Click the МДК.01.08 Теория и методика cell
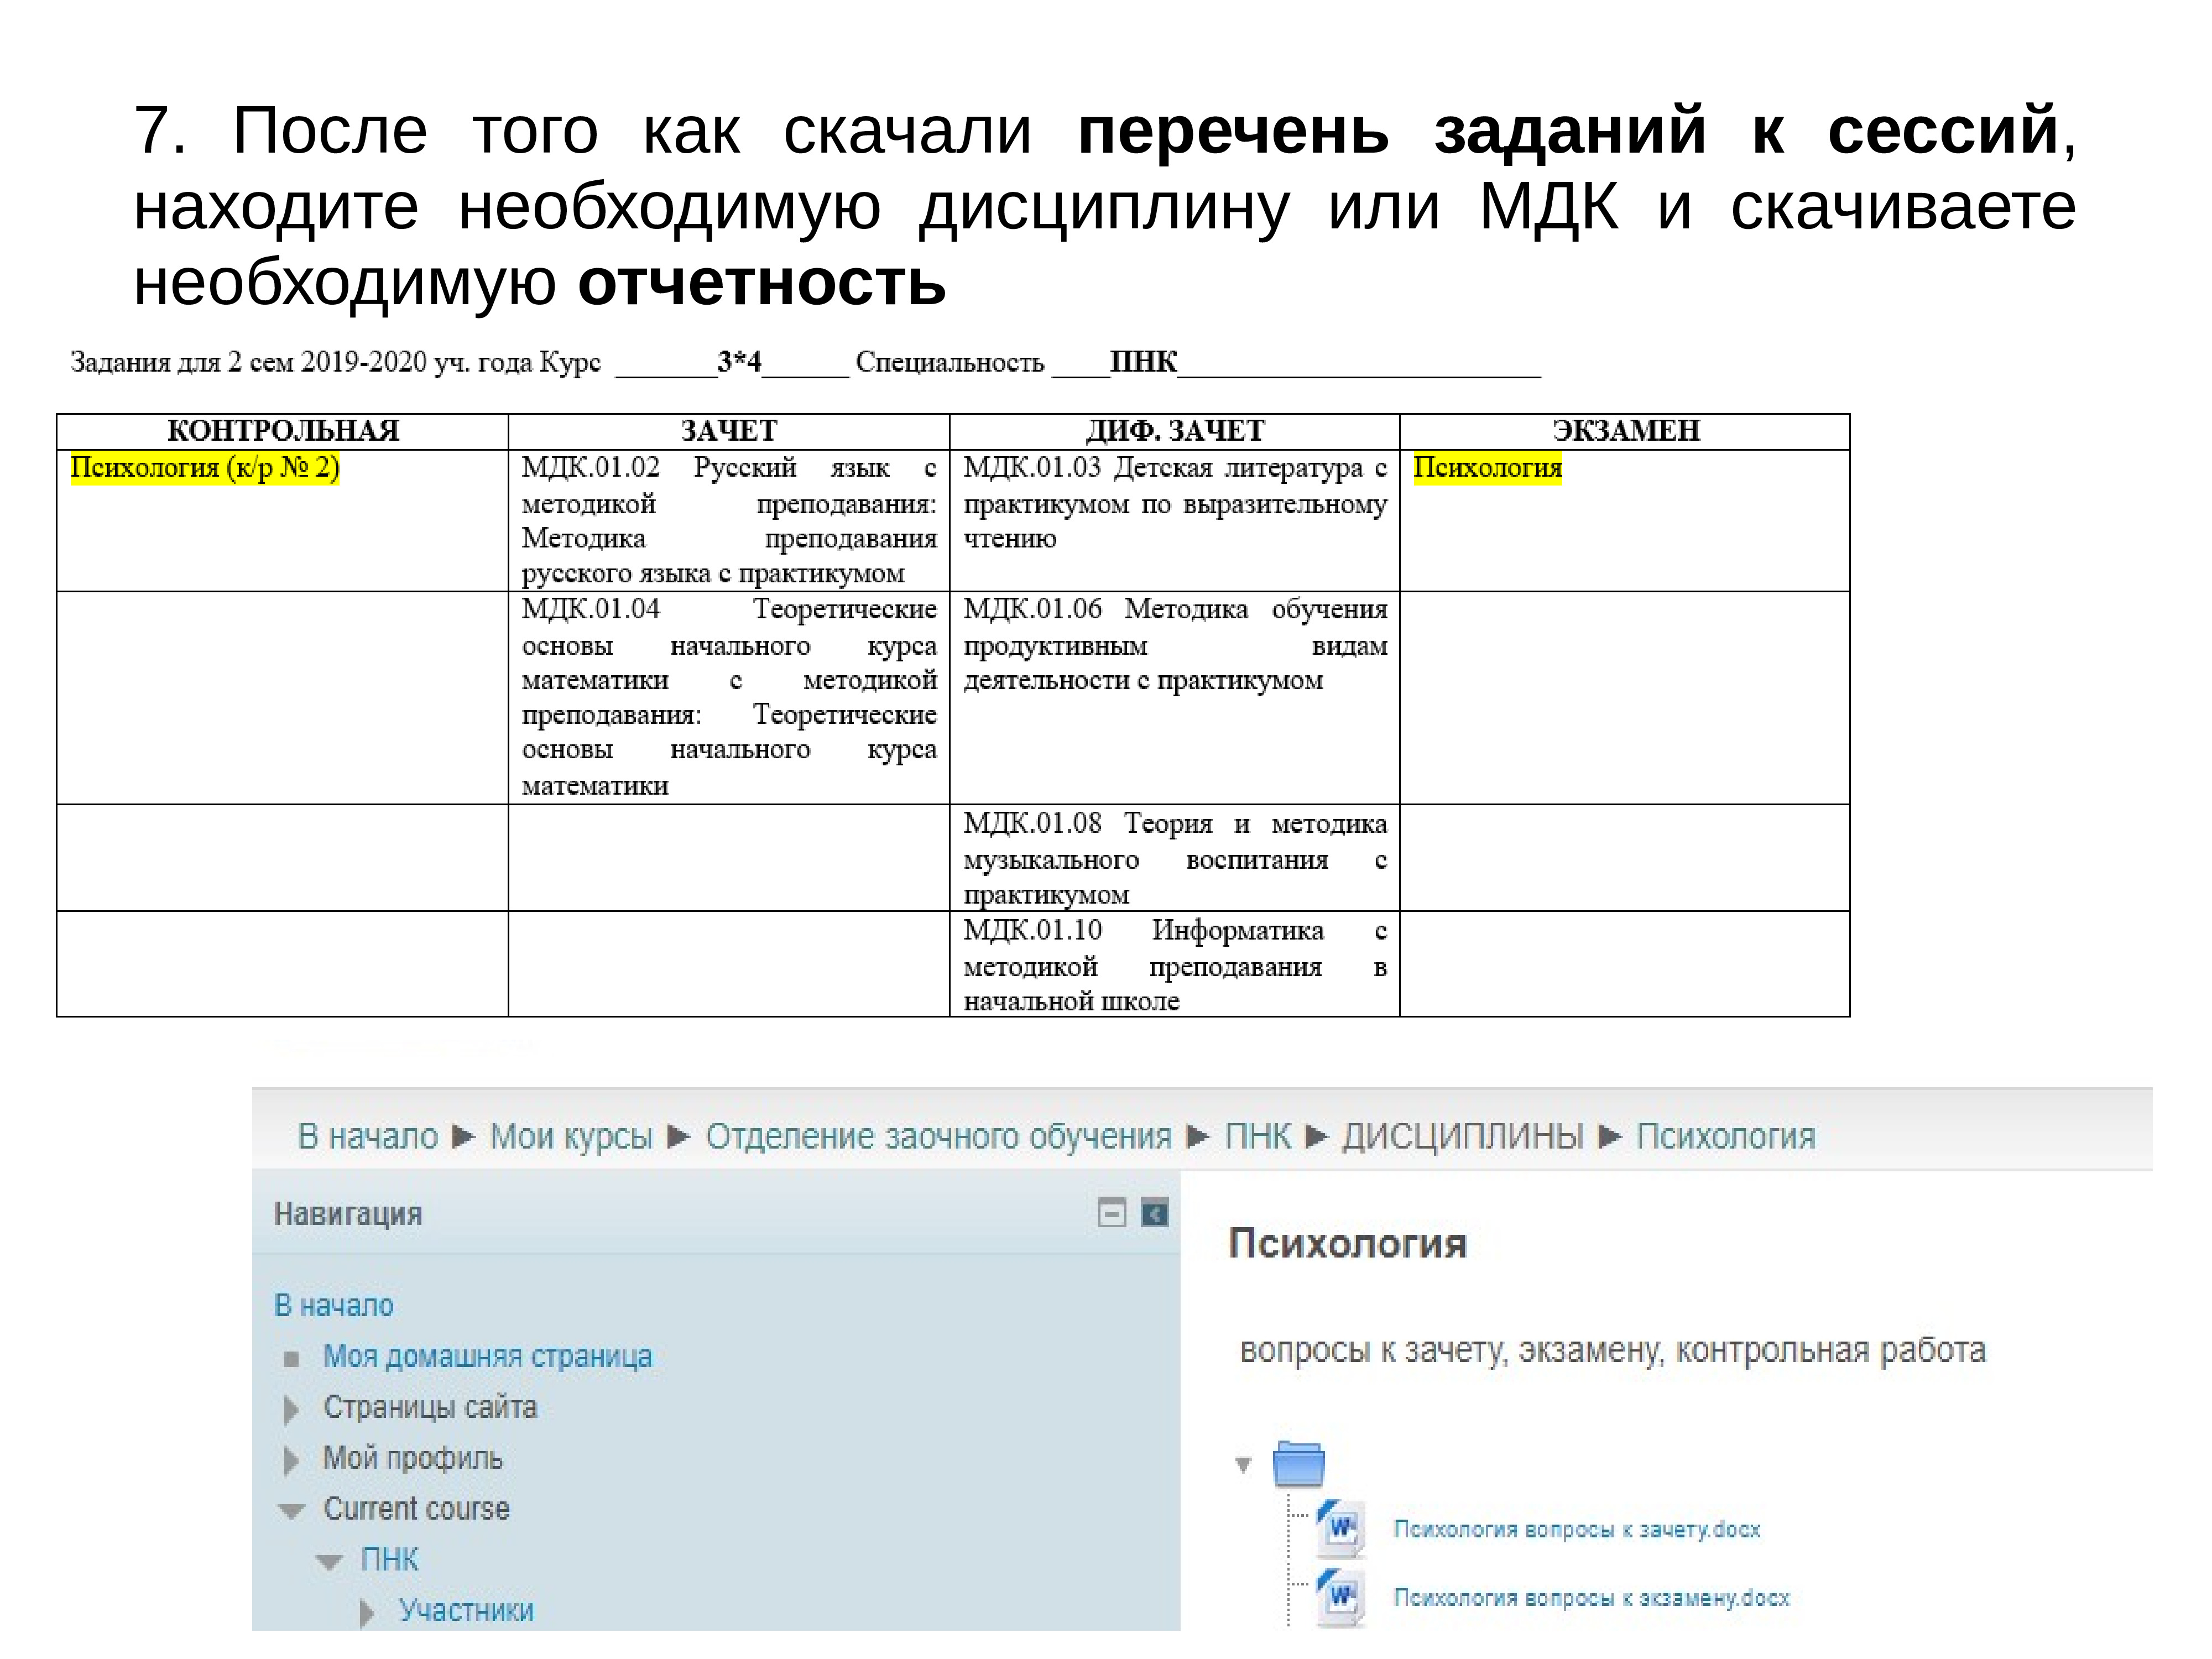This screenshot has height=1659, width=2212. coord(1175,858)
